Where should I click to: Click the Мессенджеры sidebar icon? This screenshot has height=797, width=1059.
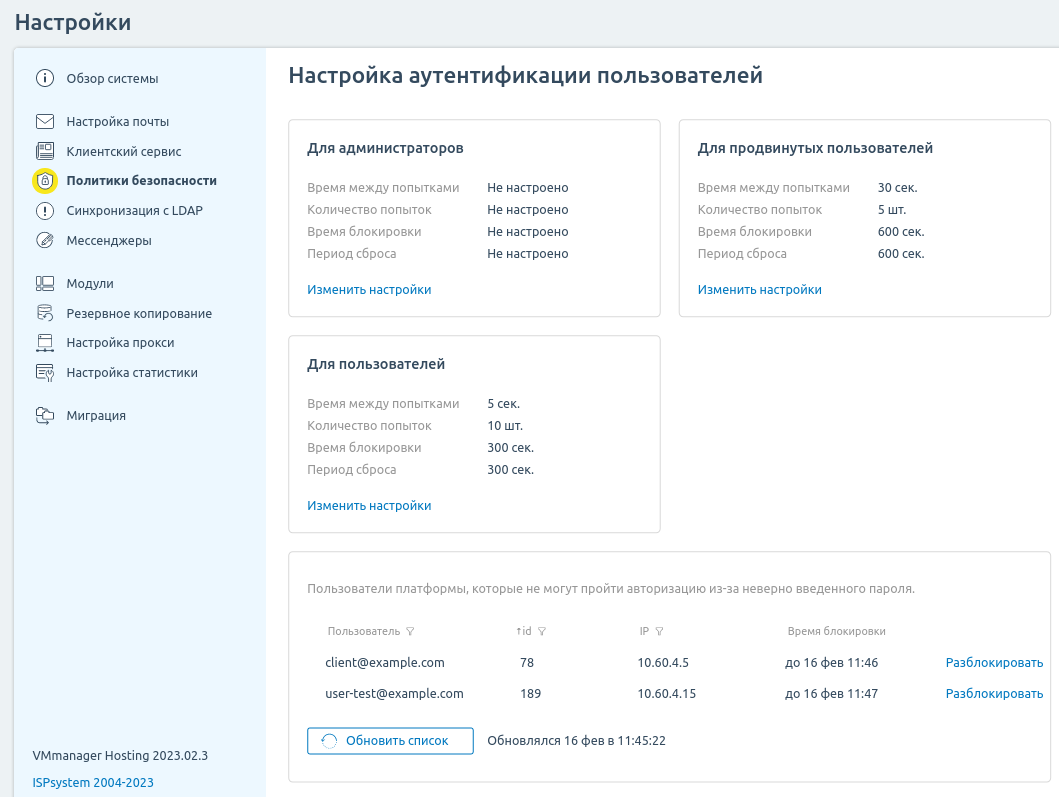tap(45, 240)
